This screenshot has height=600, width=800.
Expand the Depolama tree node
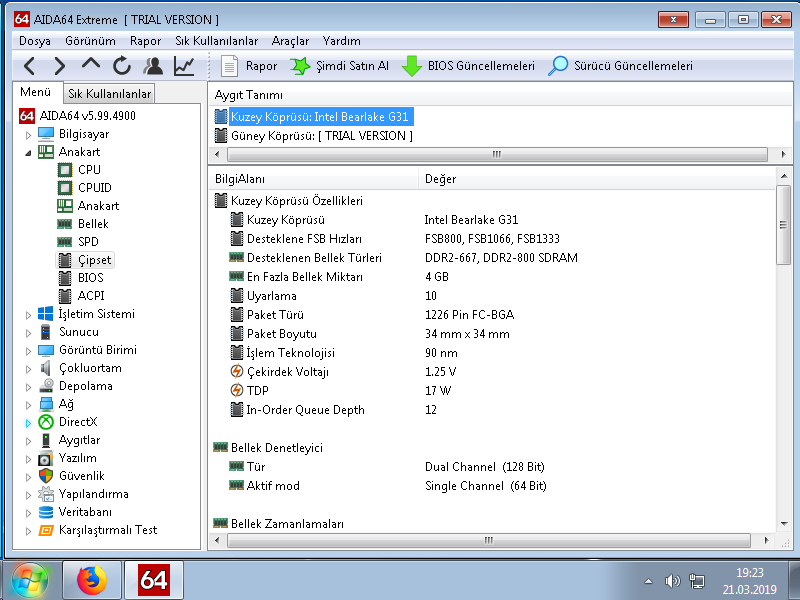point(29,387)
